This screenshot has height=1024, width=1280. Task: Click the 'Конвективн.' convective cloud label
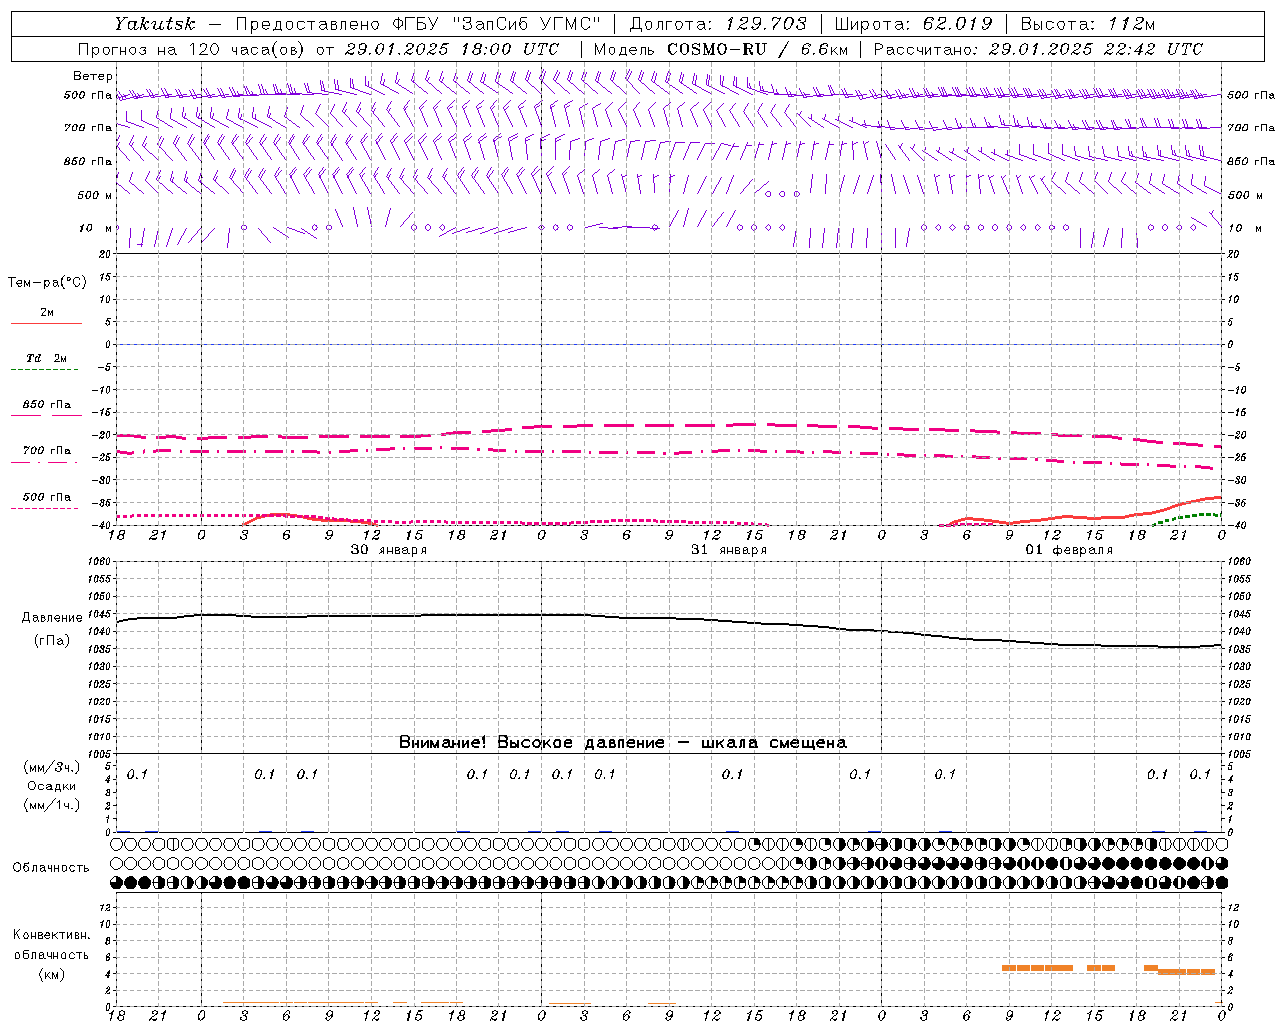point(52,935)
